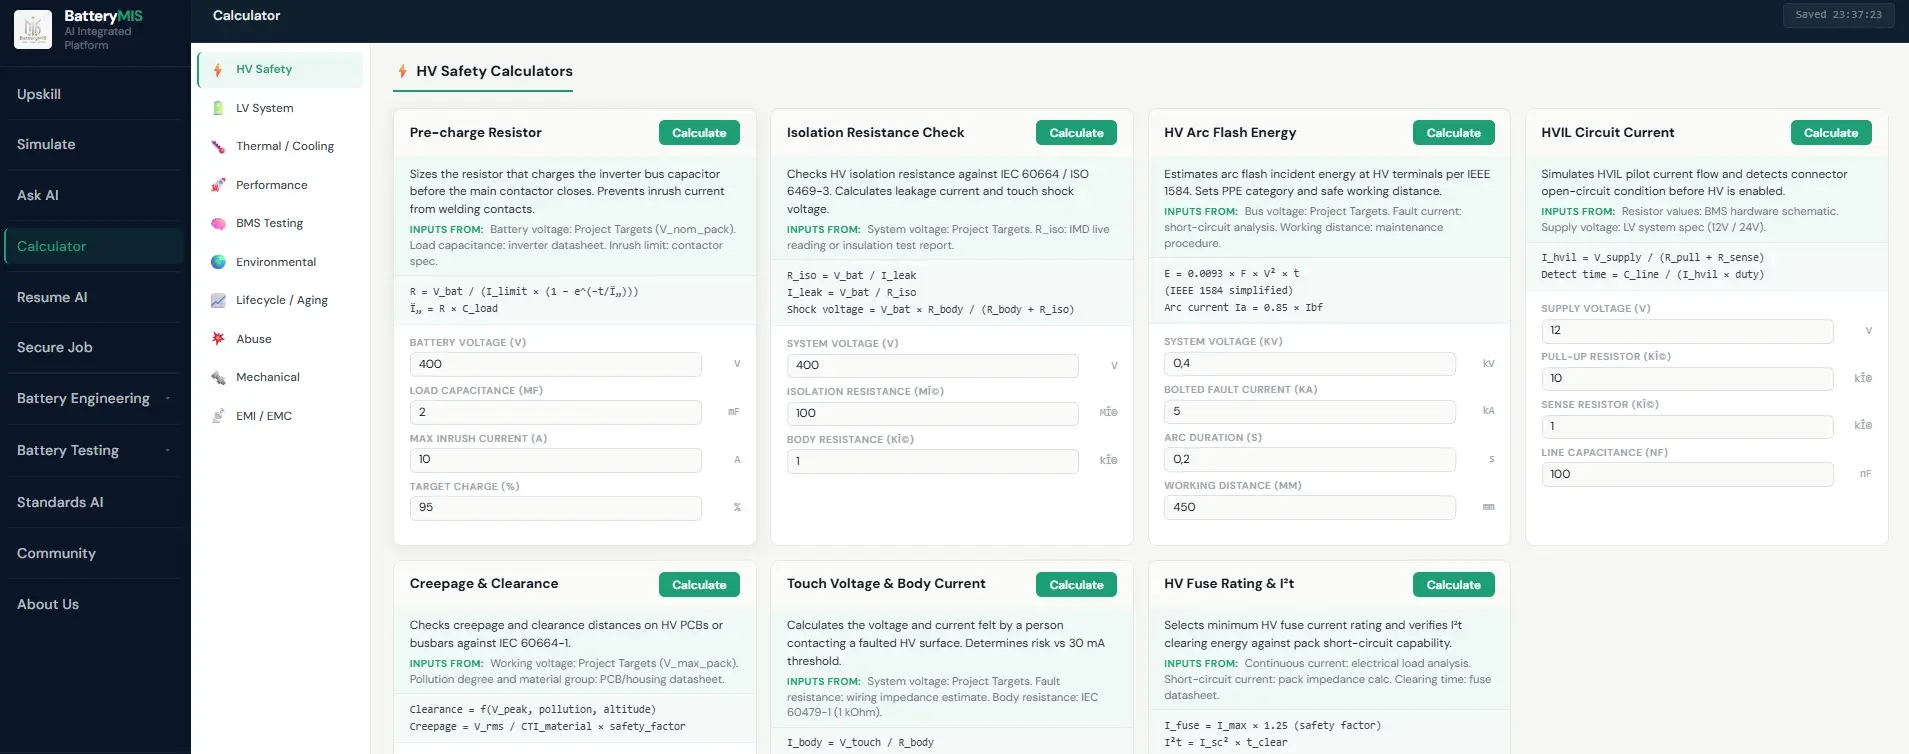
Task: Calculate HV Fuse Rating & I²t
Action: pyautogui.click(x=1453, y=585)
